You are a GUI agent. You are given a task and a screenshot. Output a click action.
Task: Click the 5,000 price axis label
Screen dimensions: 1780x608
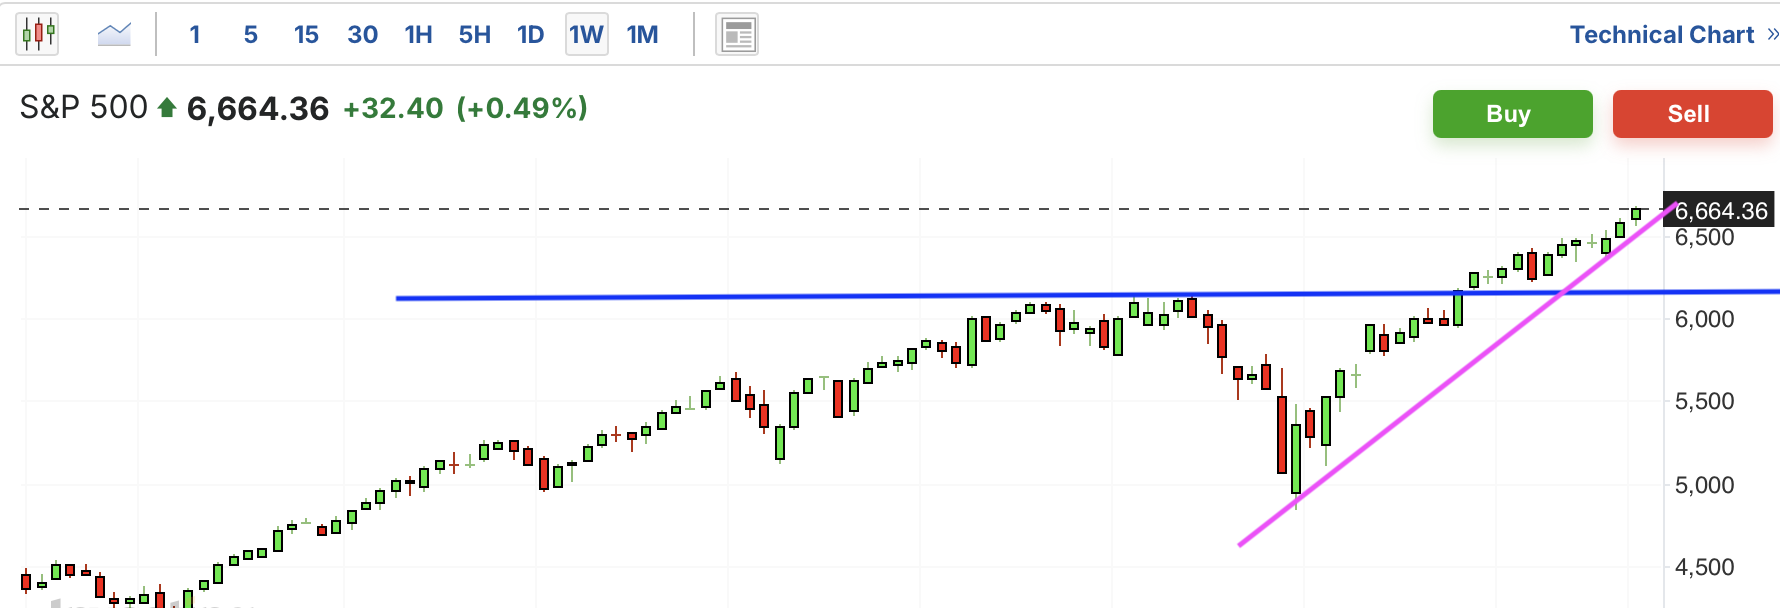(1704, 485)
